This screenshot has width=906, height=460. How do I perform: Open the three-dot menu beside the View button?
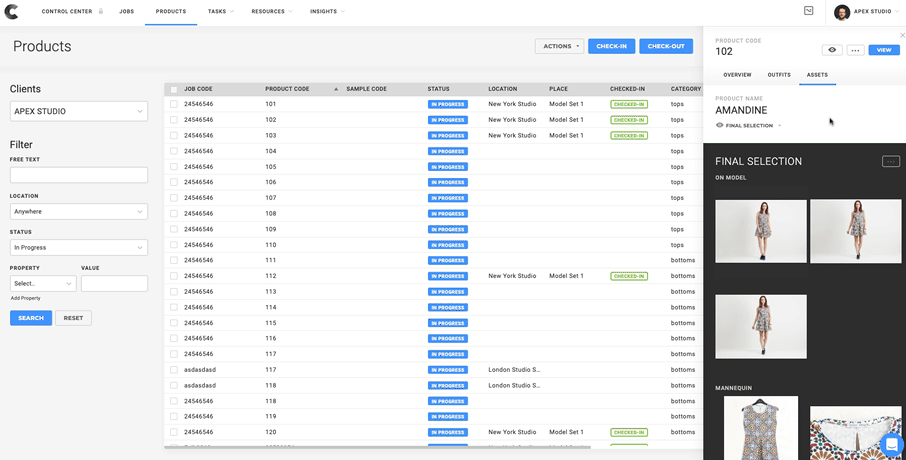855,50
